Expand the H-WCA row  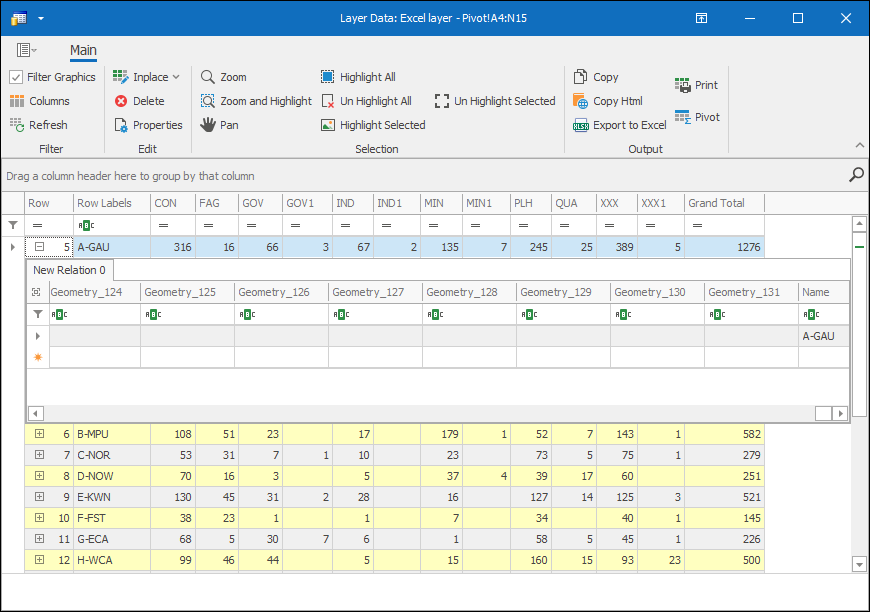tap(39, 560)
